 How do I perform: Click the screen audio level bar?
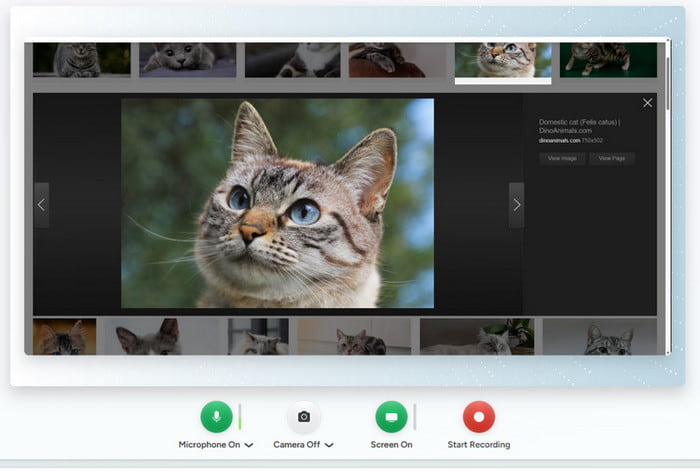(x=415, y=417)
